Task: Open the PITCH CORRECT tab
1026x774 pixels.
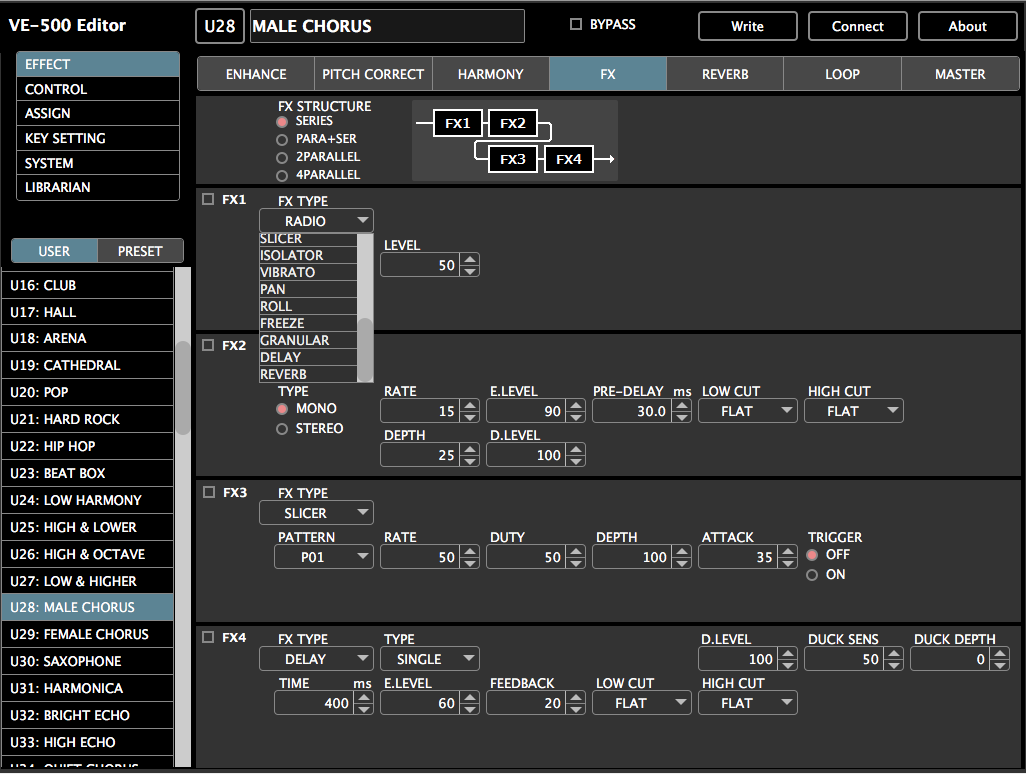Action: [x=372, y=73]
